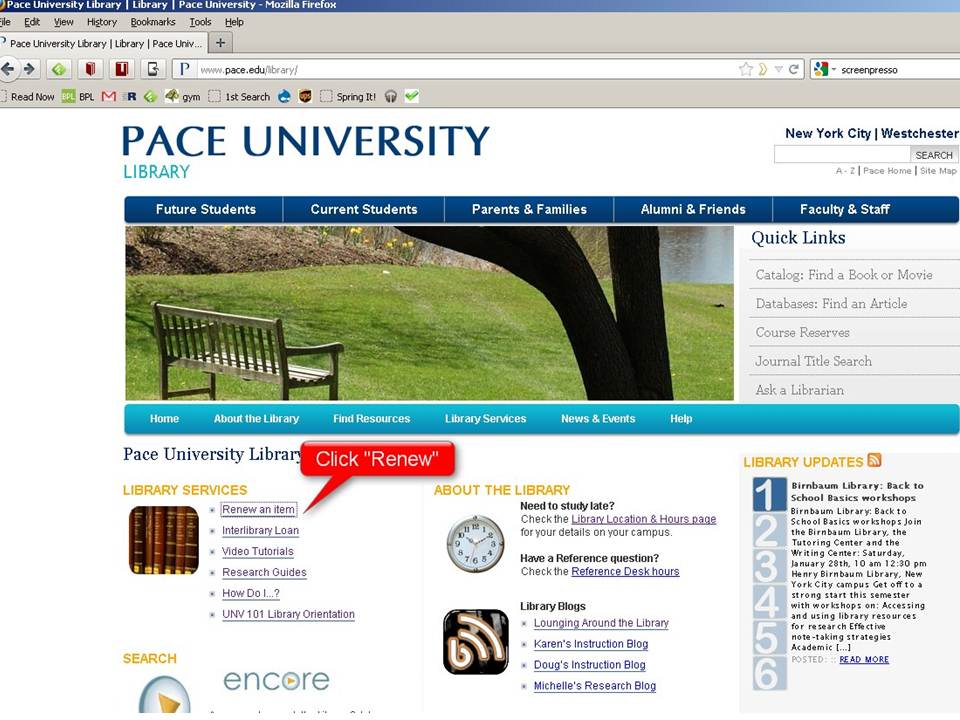Click the browser Forward arrow button

[x=29, y=69]
